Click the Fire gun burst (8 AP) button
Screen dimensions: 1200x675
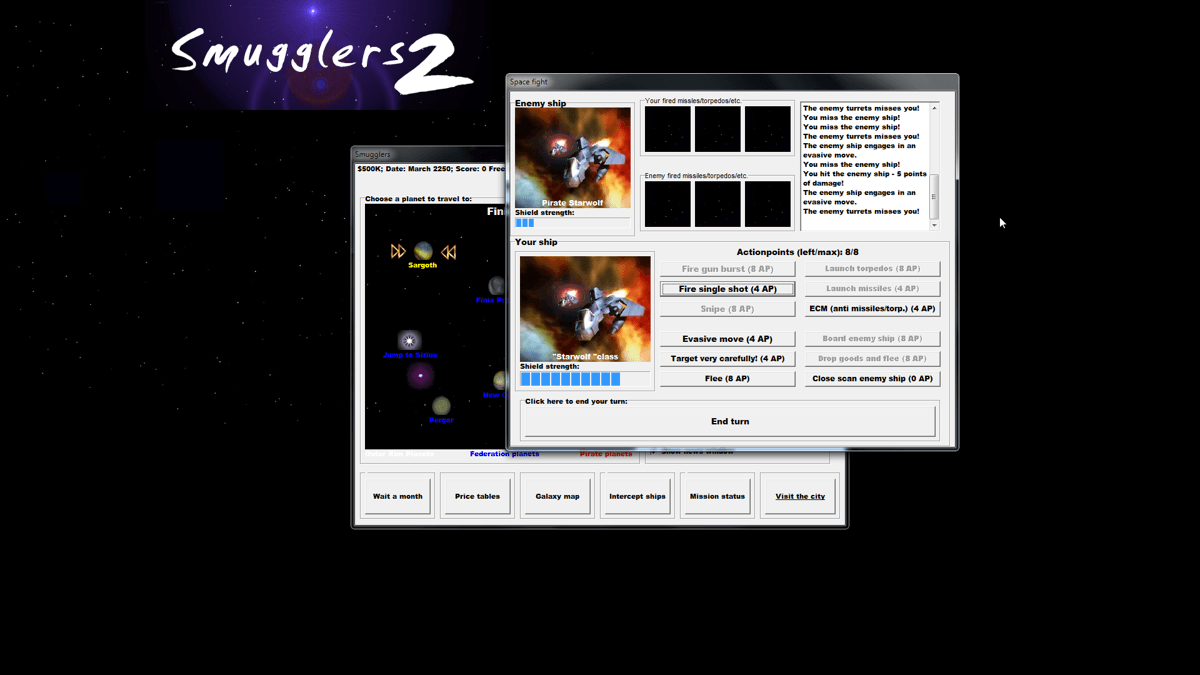coord(727,269)
